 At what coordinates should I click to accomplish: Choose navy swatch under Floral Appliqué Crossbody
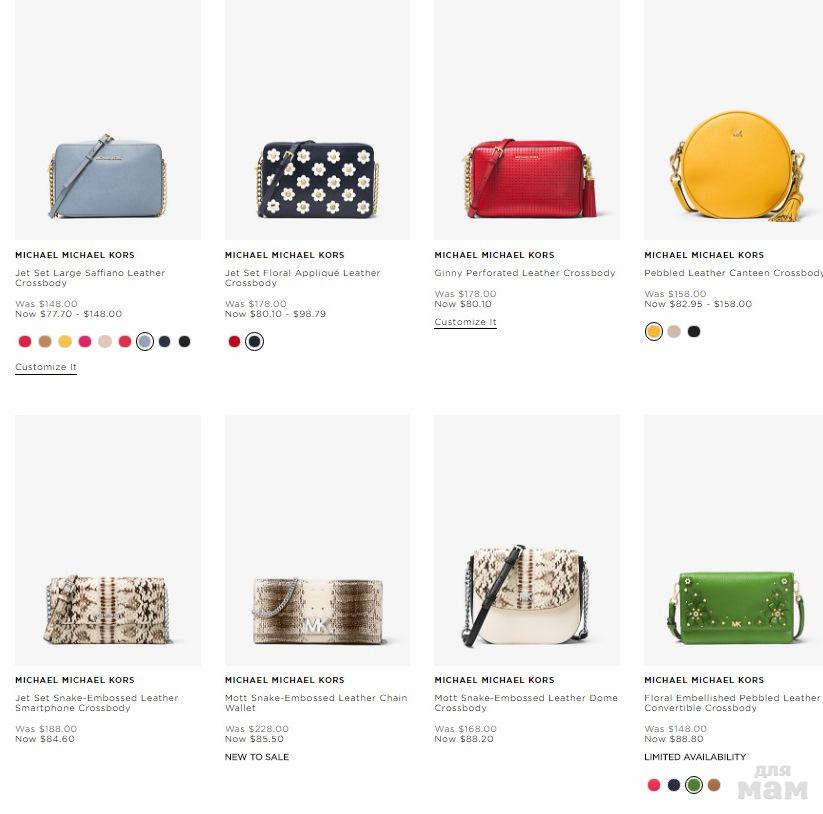255,342
